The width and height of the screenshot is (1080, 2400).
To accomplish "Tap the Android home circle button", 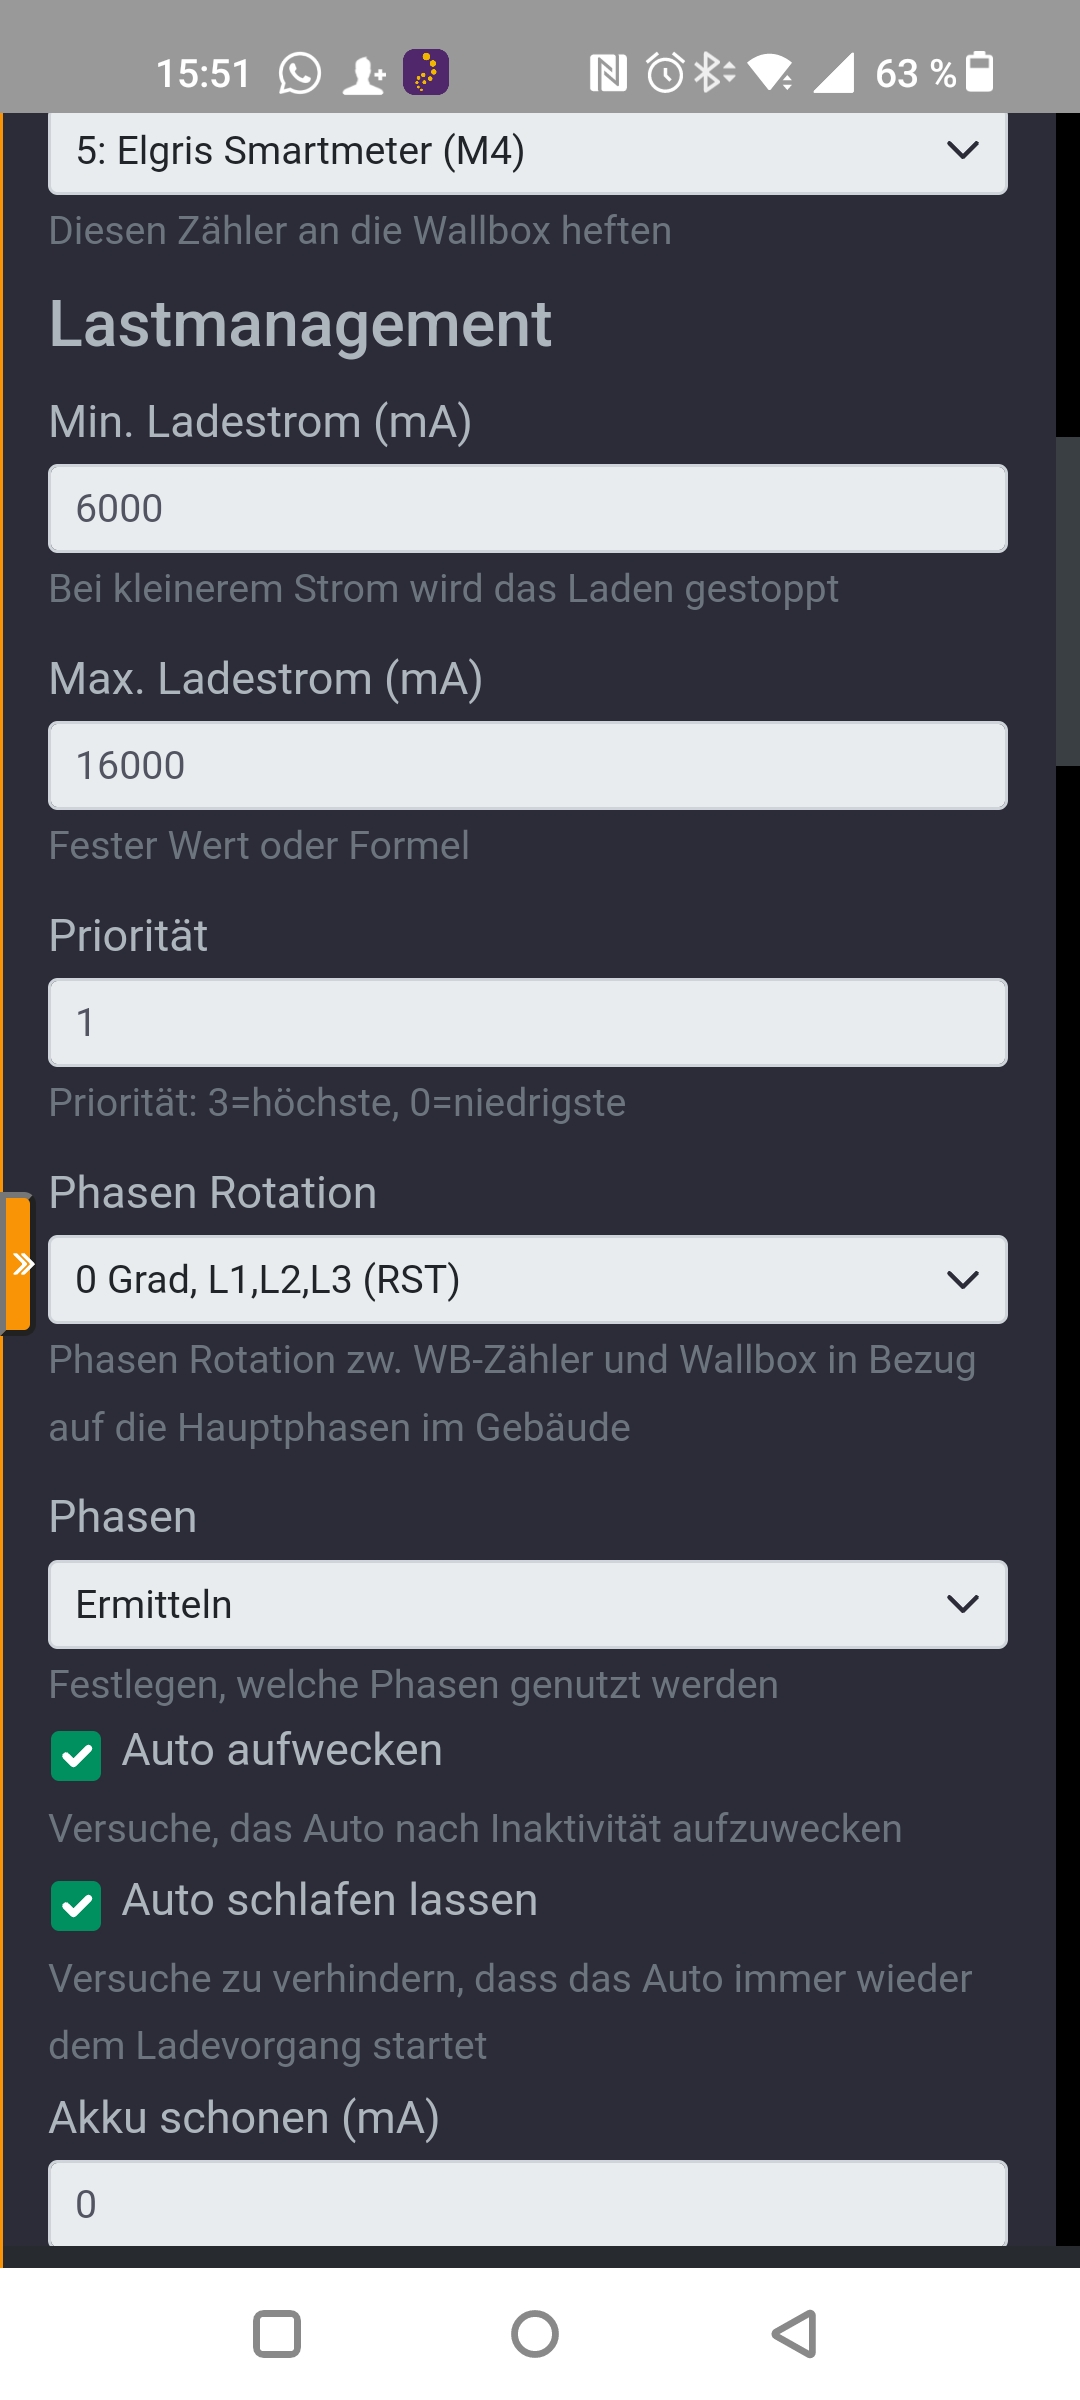I will pyautogui.click(x=535, y=2334).
